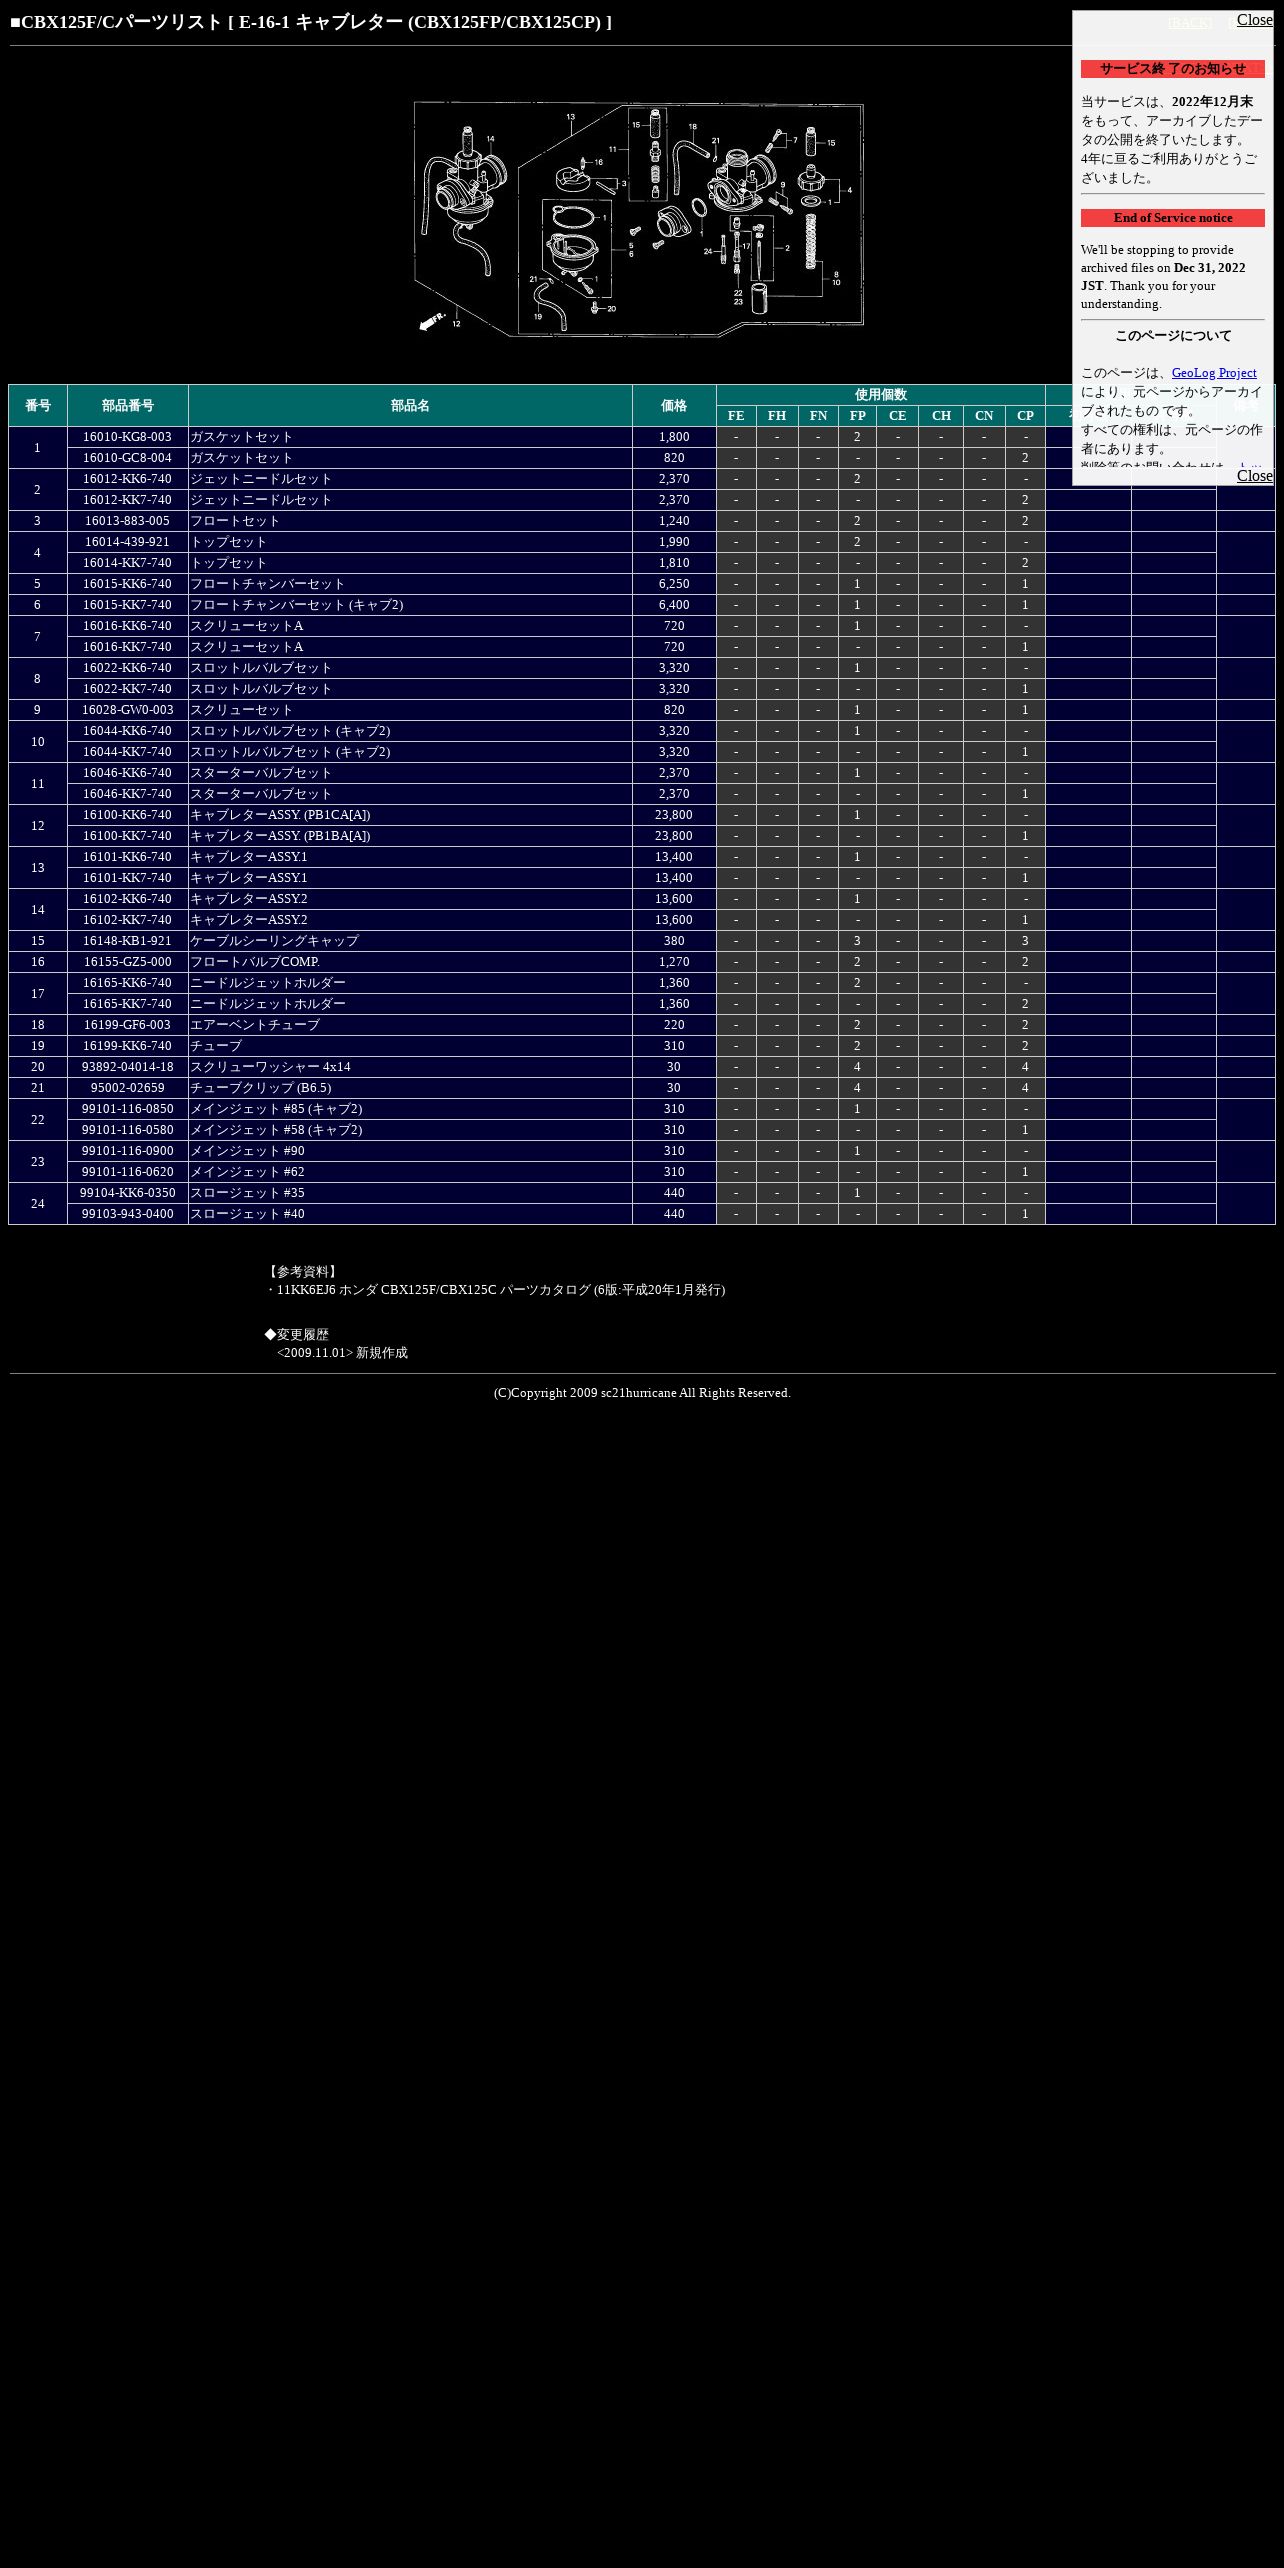The width and height of the screenshot is (1284, 2568).
Task: Click row number 12 cell
Action: point(38,826)
